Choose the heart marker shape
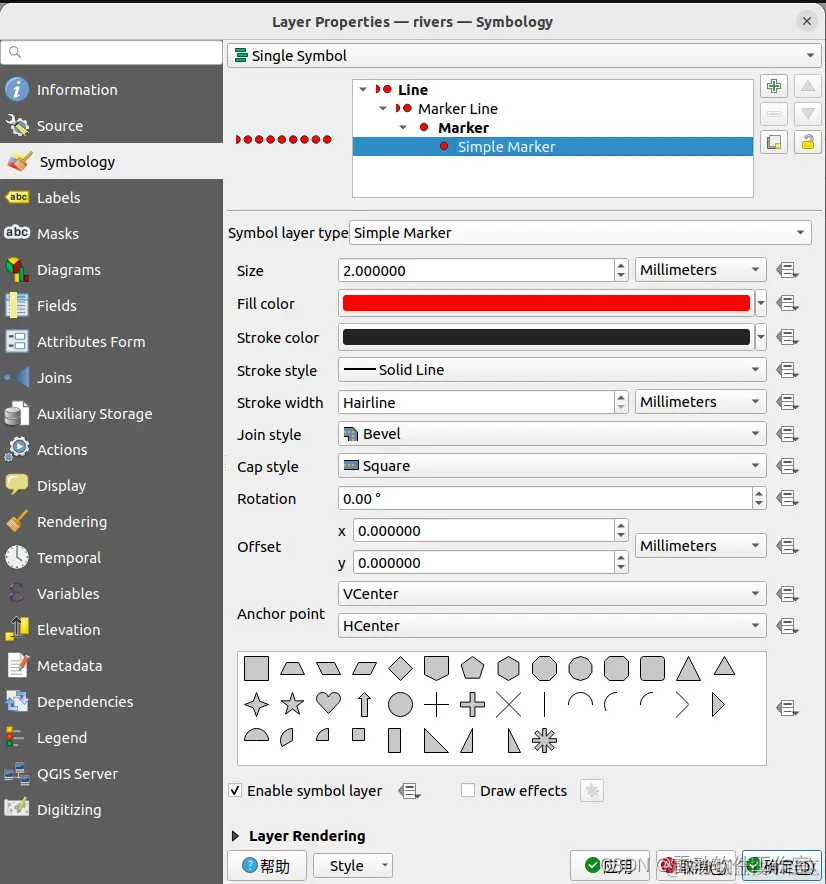 328,703
